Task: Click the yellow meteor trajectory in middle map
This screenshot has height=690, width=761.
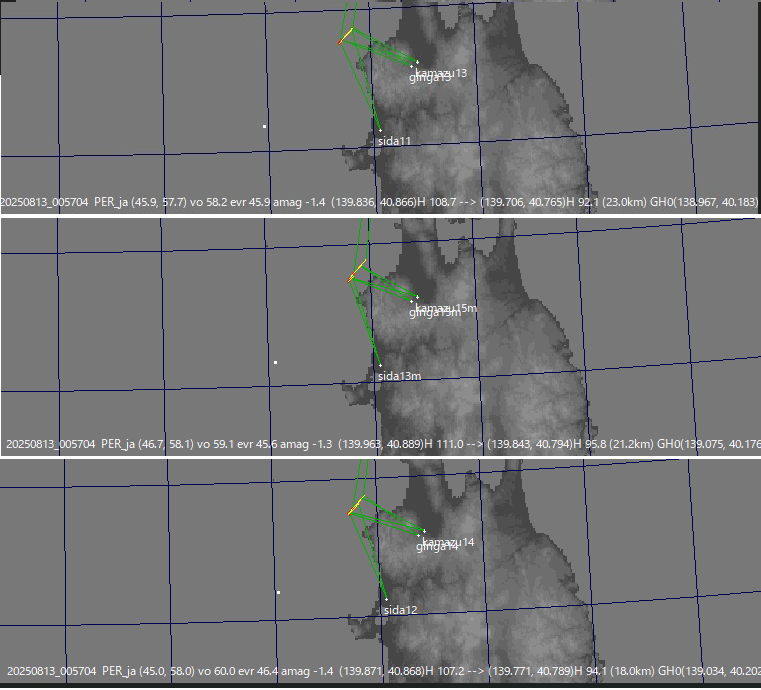Action: (357, 271)
